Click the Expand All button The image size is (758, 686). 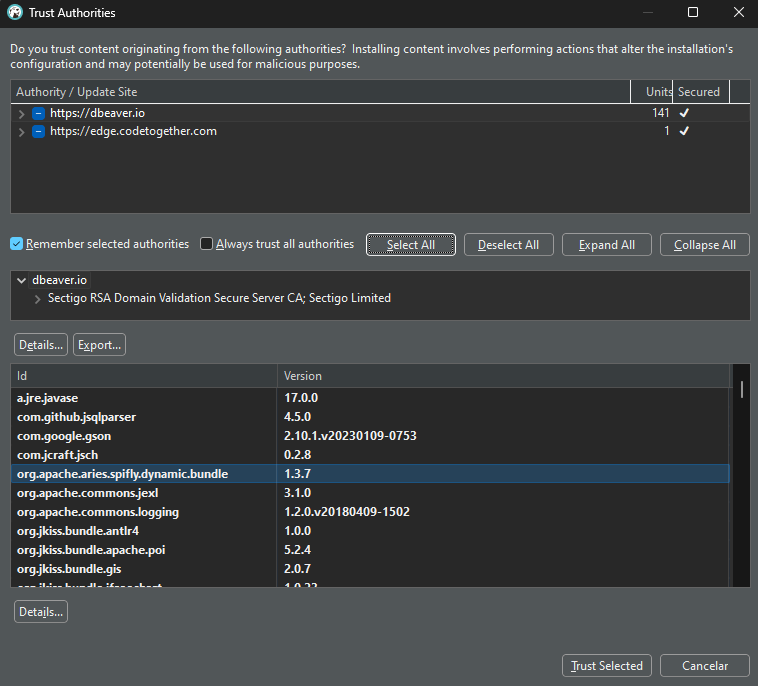(x=607, y=245)
